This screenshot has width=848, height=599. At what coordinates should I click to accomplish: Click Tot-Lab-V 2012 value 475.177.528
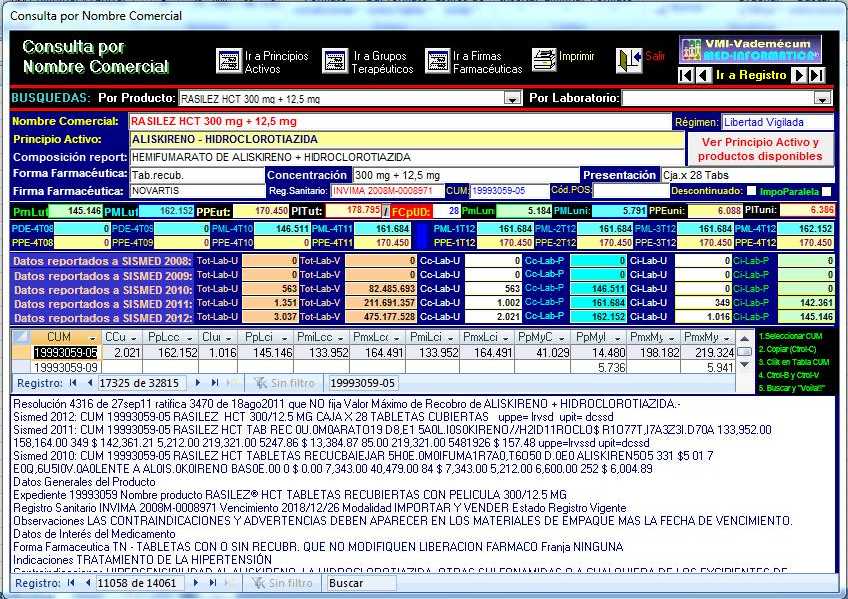(x=381, y=317)
